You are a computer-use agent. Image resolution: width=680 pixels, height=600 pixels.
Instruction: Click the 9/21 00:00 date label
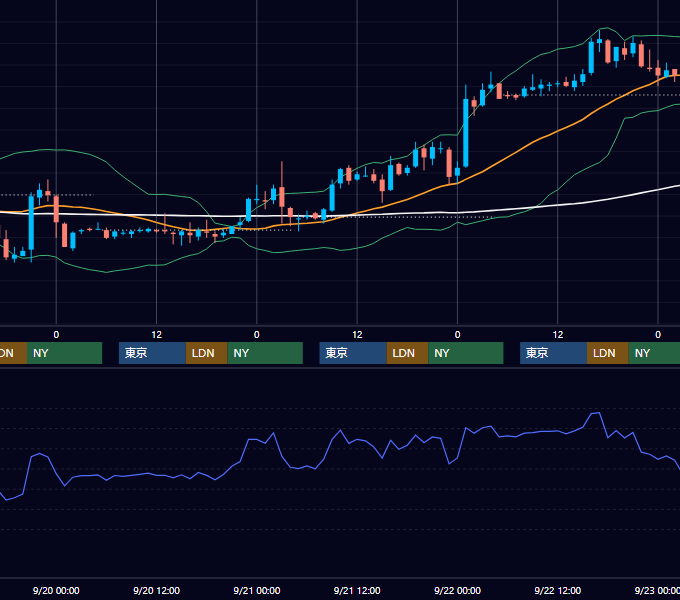(x=257, y=590)
